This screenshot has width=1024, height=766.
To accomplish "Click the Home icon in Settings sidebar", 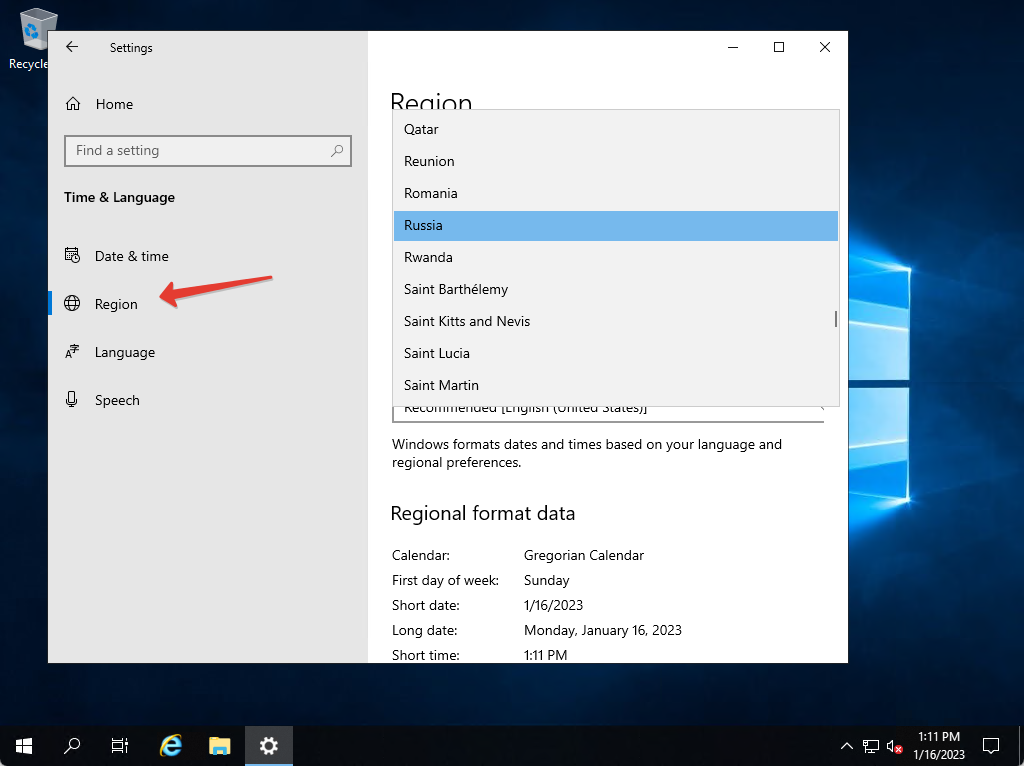I will (x=74, y=103).
